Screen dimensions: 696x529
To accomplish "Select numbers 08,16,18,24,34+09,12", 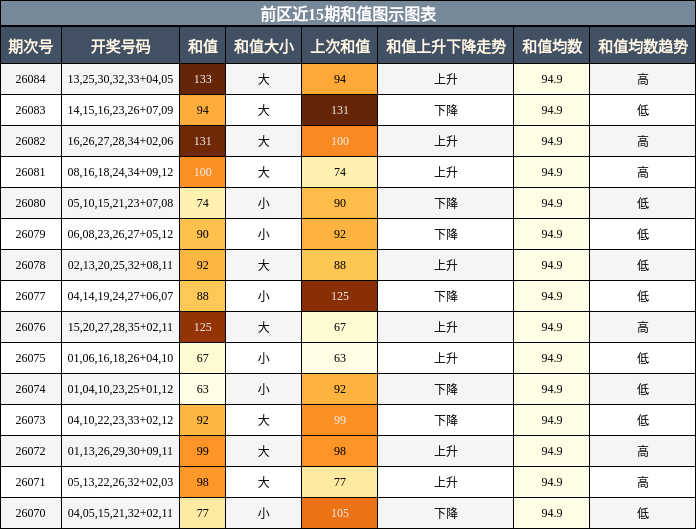I will pyautogui.click(x=120, y=172).
